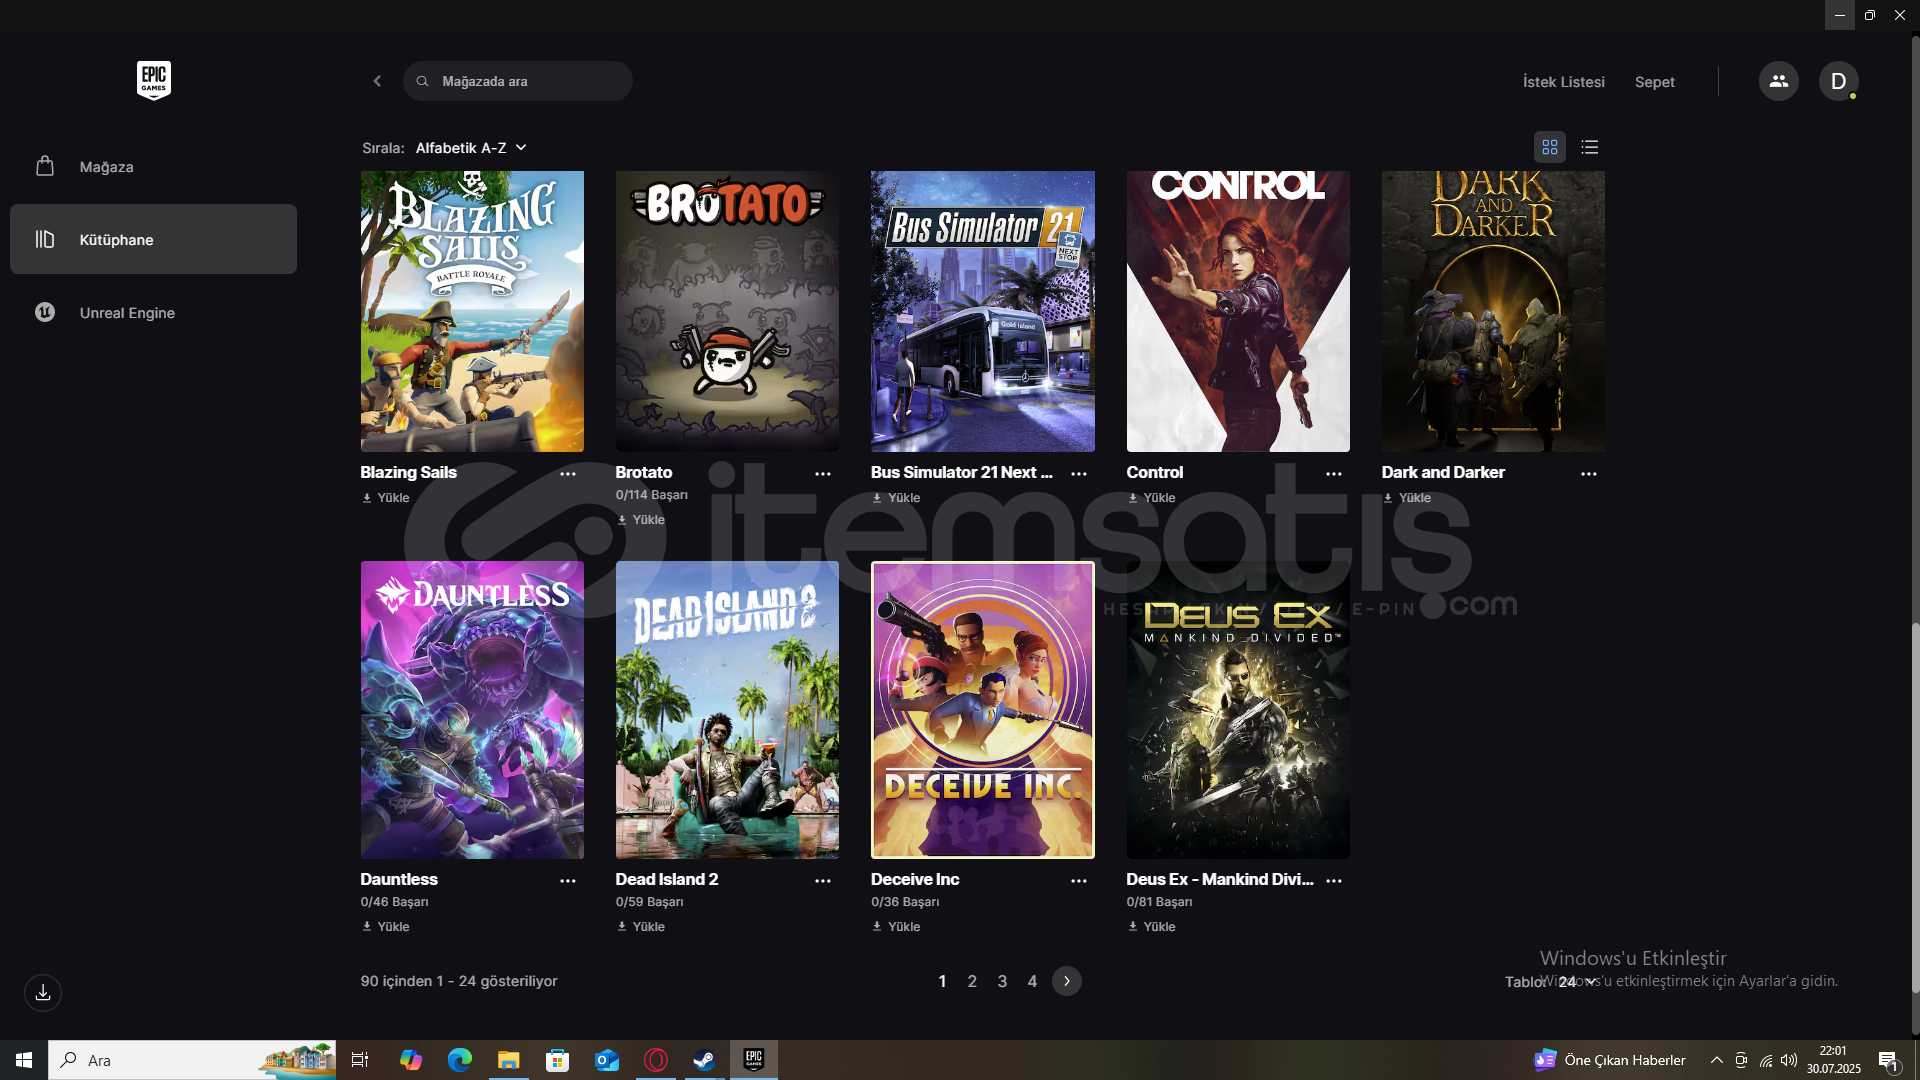1920x1080 pixels.
Task: Open Microsoft Store from taskbar
Action: click(558, 1060)
